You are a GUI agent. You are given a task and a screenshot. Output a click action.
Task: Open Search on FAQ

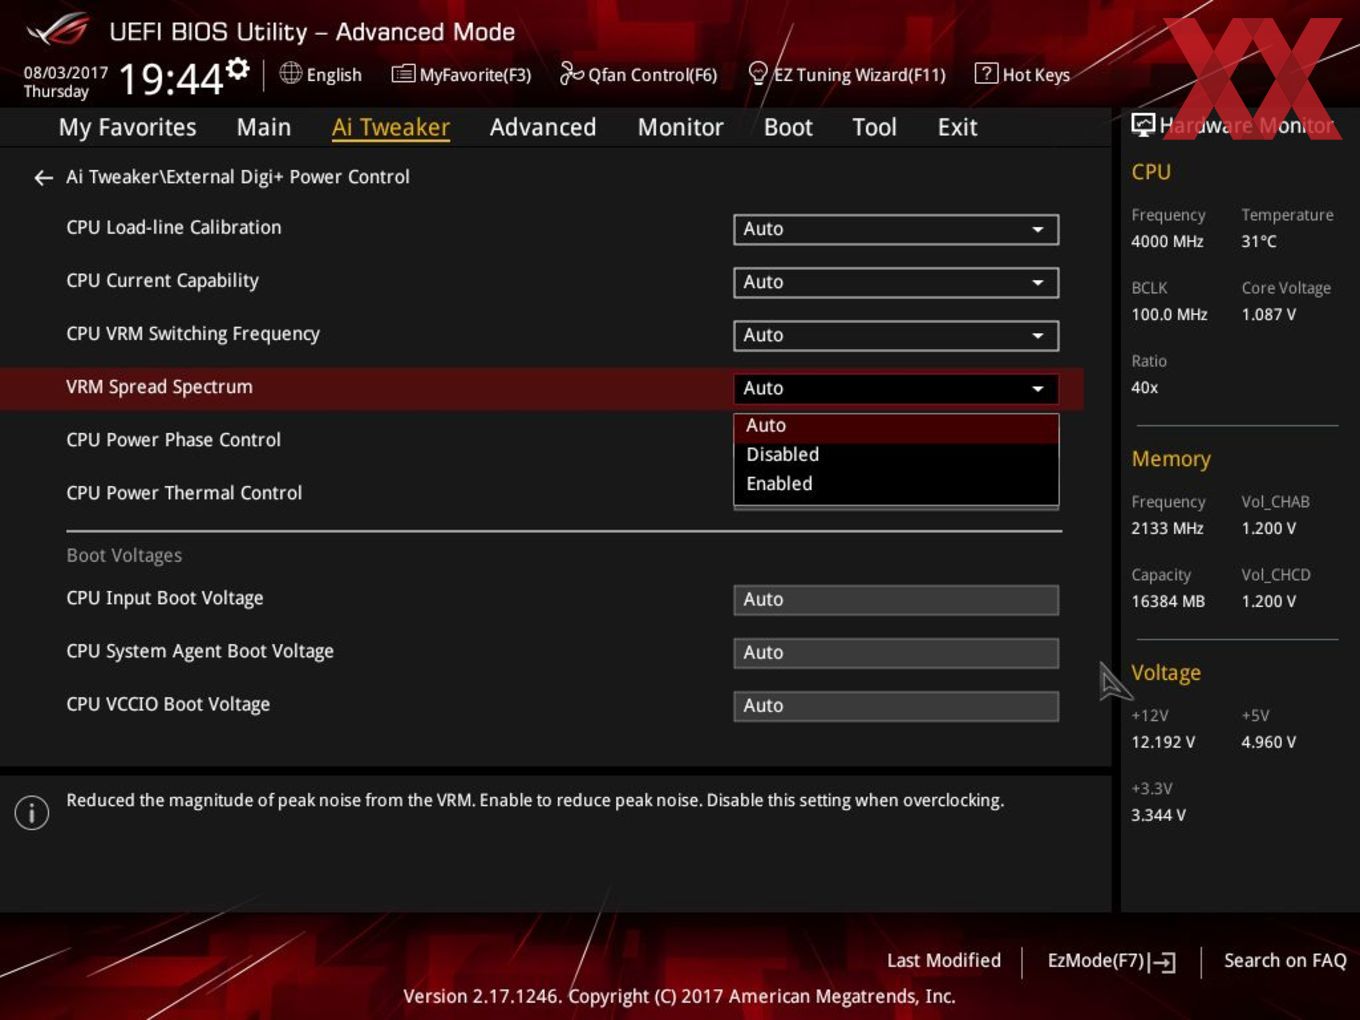tap(1285, 961)
